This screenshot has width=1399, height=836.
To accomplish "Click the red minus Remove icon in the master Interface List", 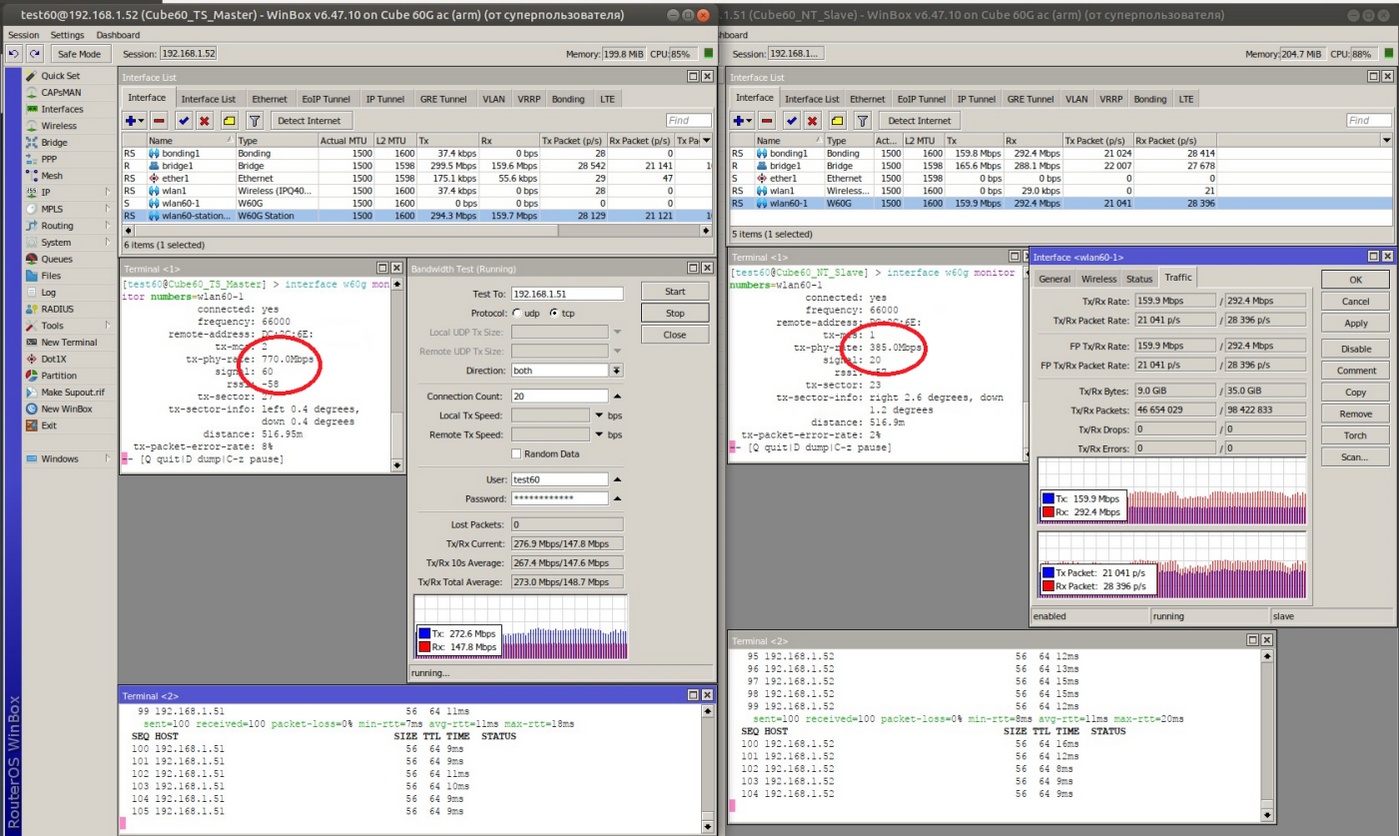I will [x=159, y=120].
